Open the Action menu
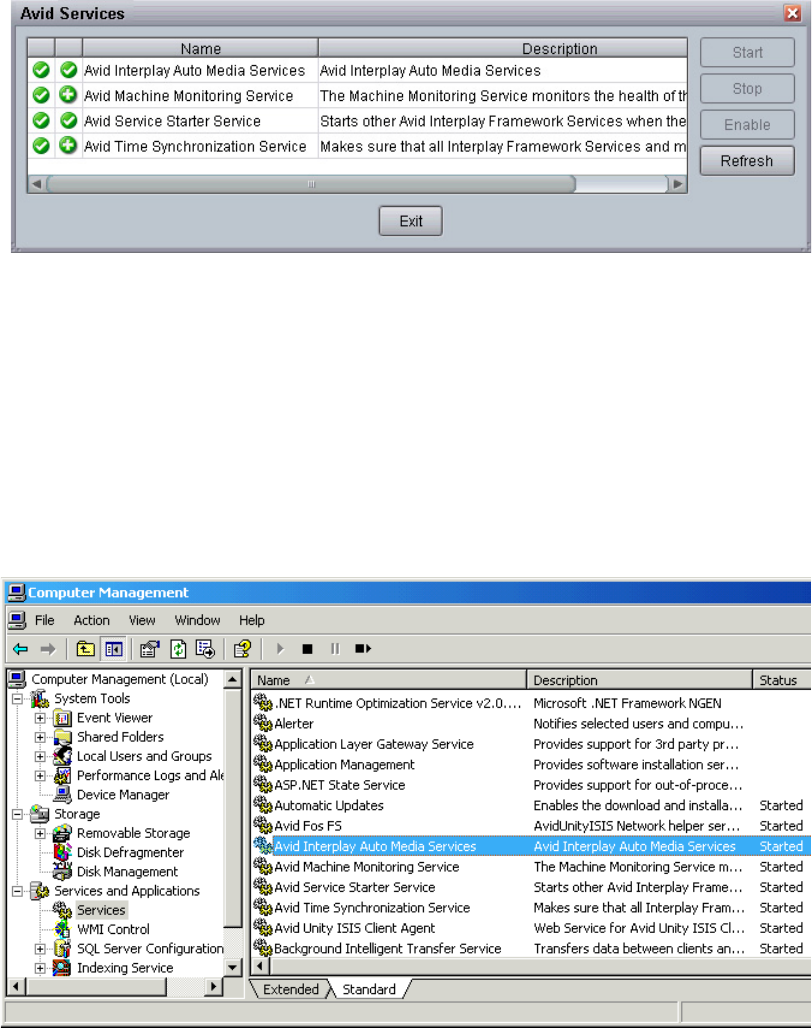The height and width of the screenshot is (1028, 812). pos(92,620)
